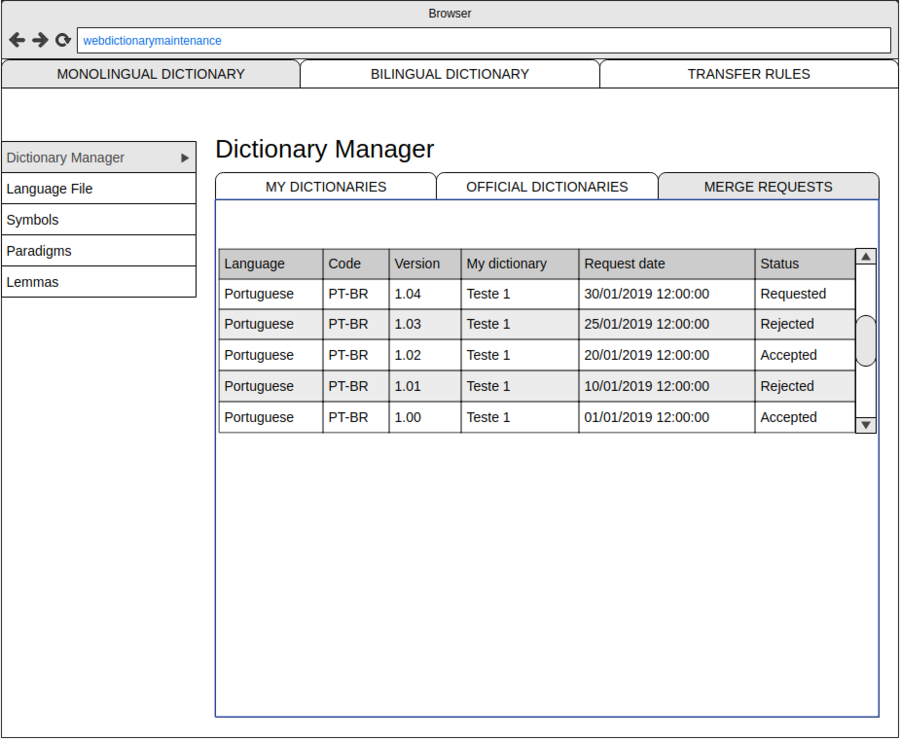Select the version 1.04 Requested row
Screen dimensions: 900x740
(x=537, y=294)
